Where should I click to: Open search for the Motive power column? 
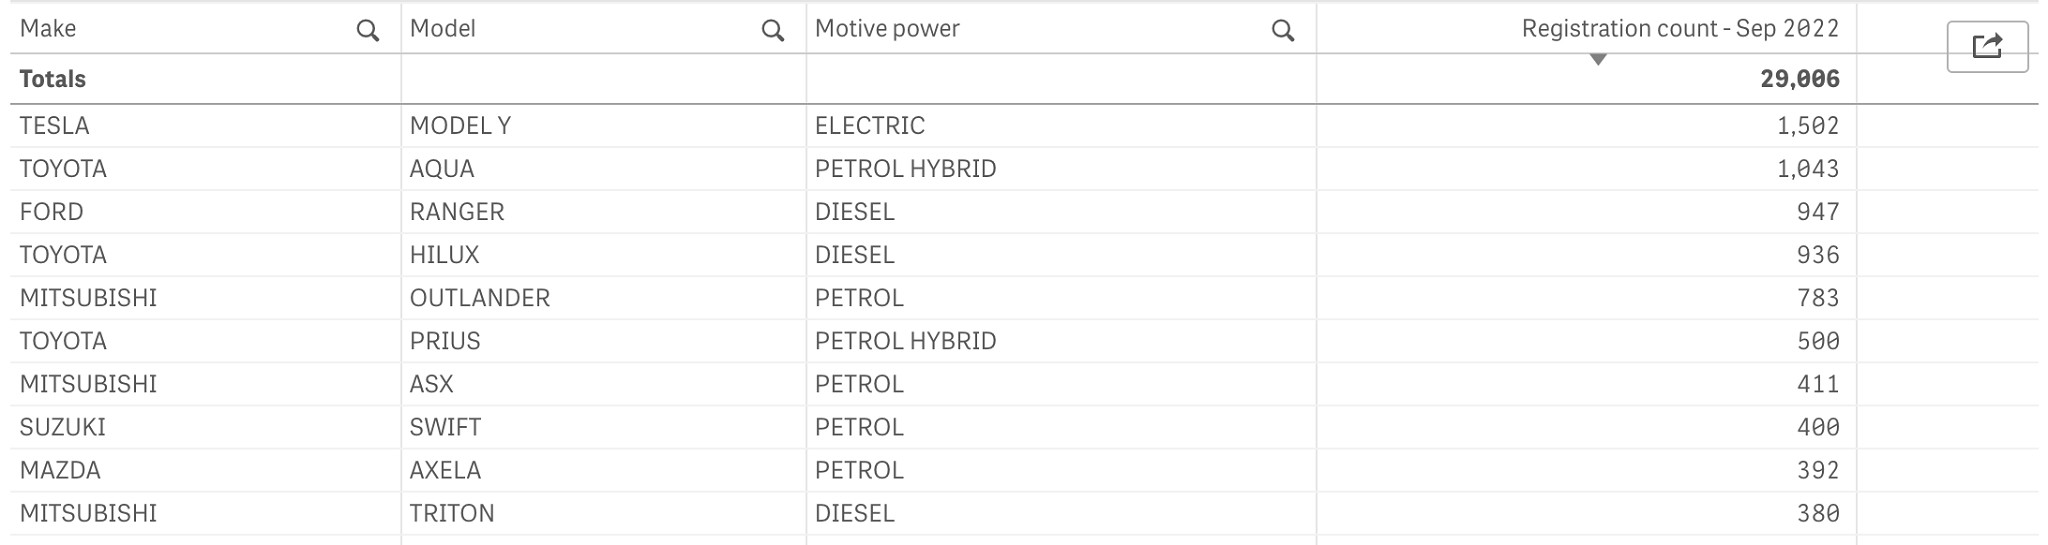pos(1283,31)
